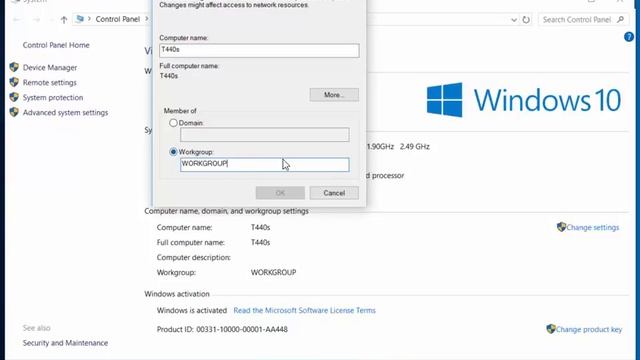Open Control Panel Home link
Viewport: 640px width, 360px height.
click(x=56, y=45)
